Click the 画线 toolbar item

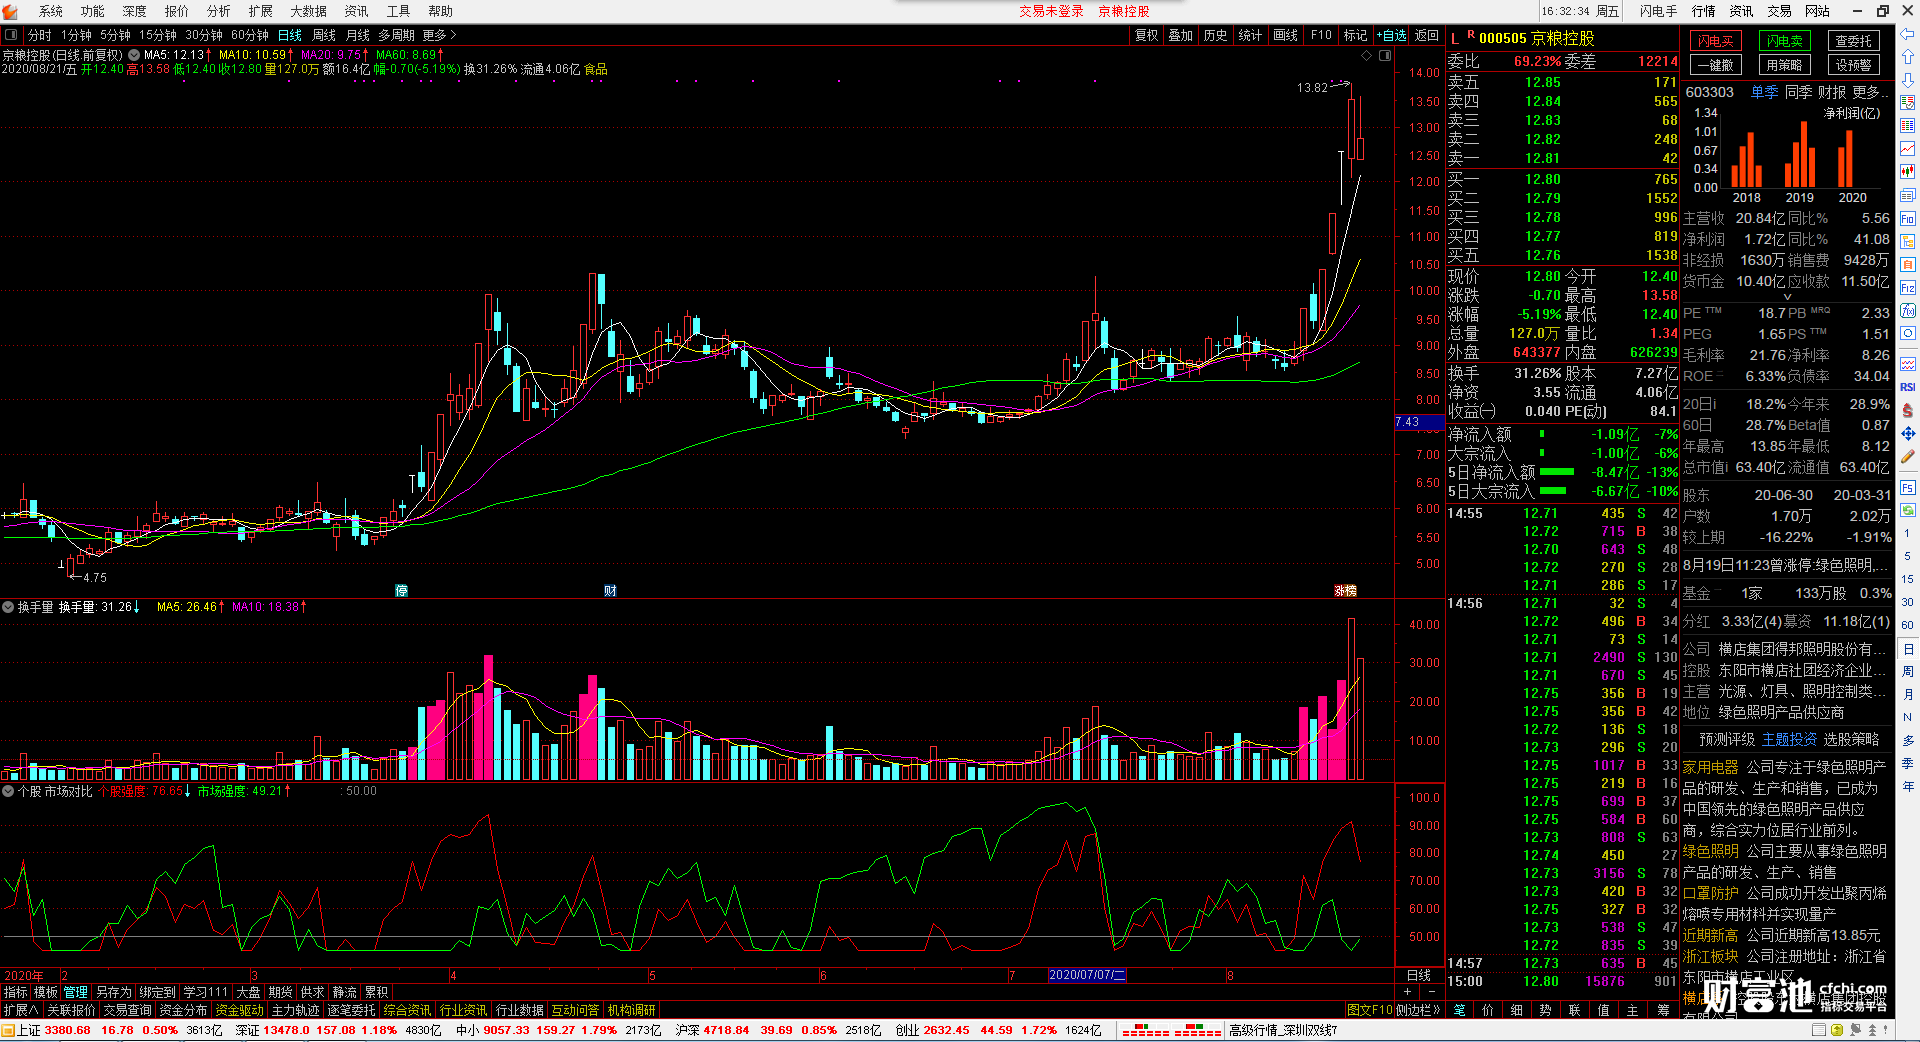click(x=1285, y=35)
